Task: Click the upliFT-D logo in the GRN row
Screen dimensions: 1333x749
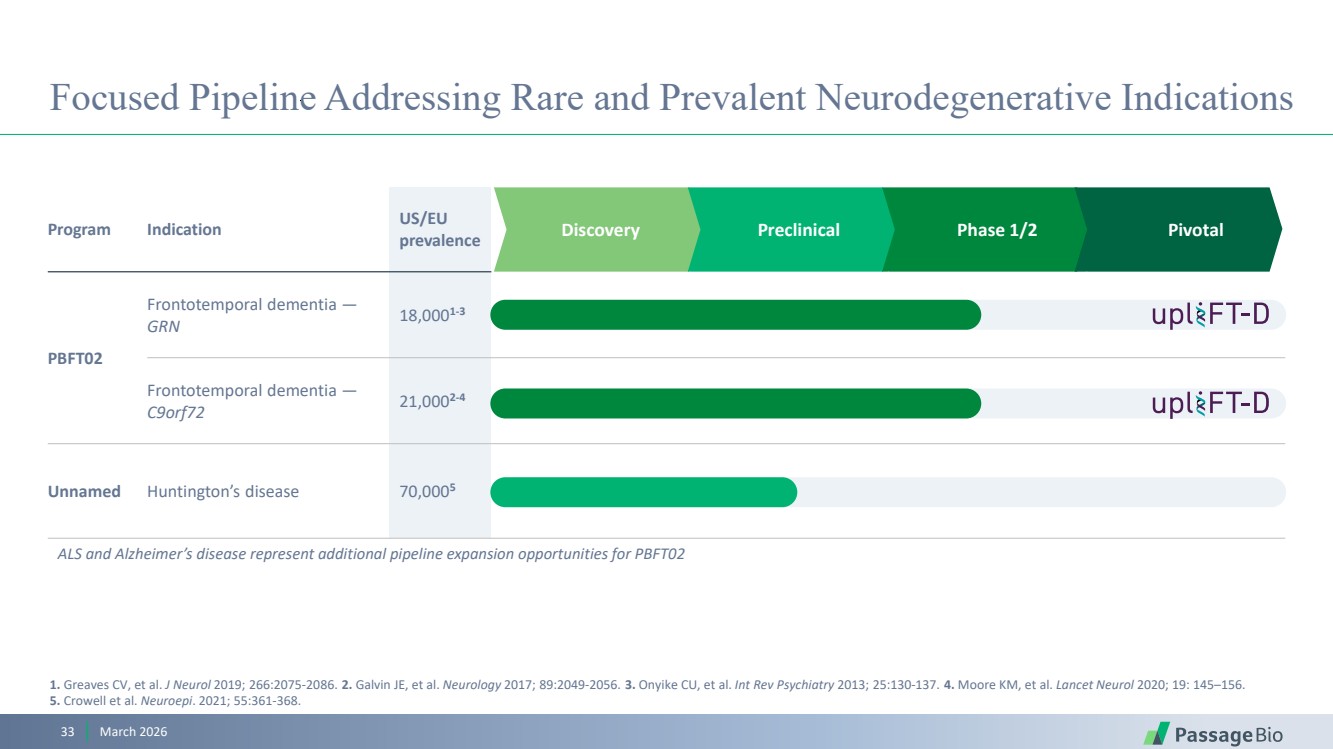Action: tap(1210, 315)
